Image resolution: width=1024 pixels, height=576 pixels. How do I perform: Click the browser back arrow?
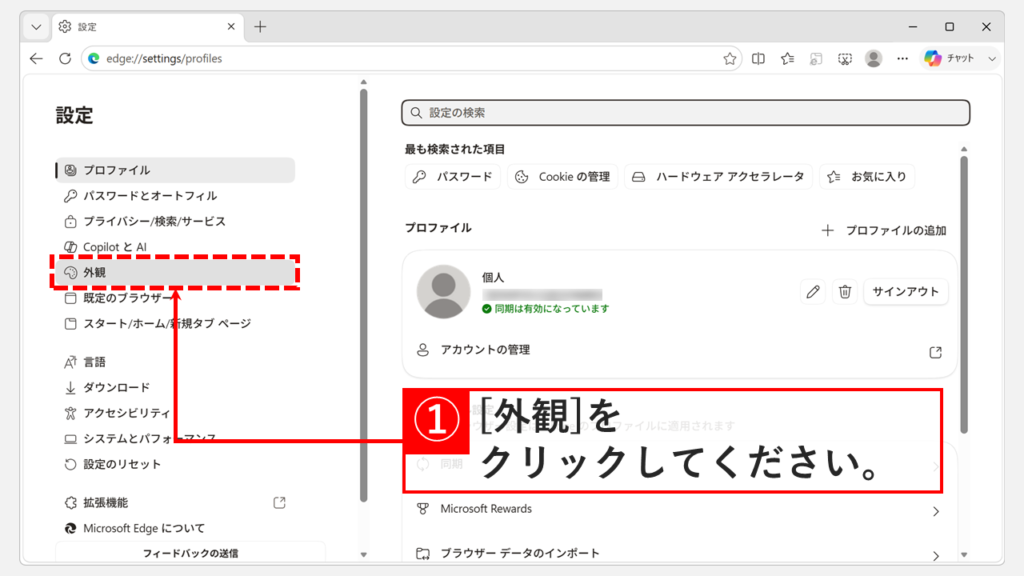[x=36, y=59]
